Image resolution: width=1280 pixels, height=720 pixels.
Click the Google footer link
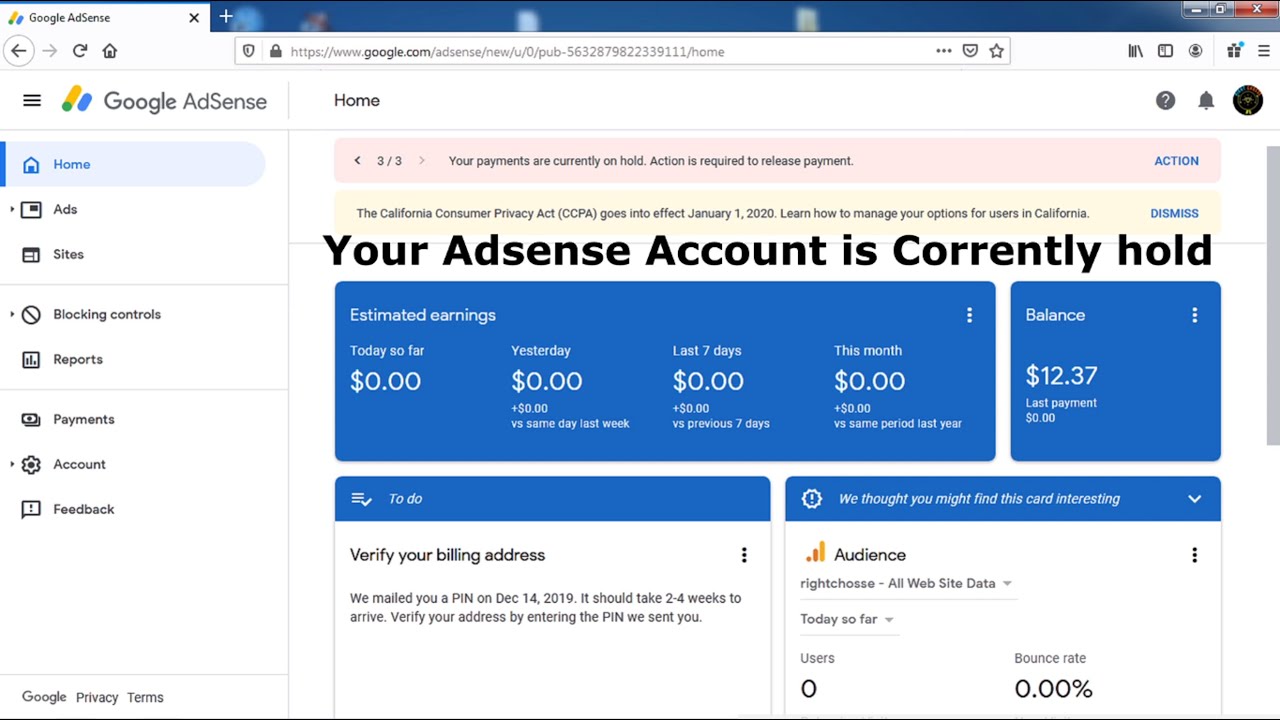[44, 697]
